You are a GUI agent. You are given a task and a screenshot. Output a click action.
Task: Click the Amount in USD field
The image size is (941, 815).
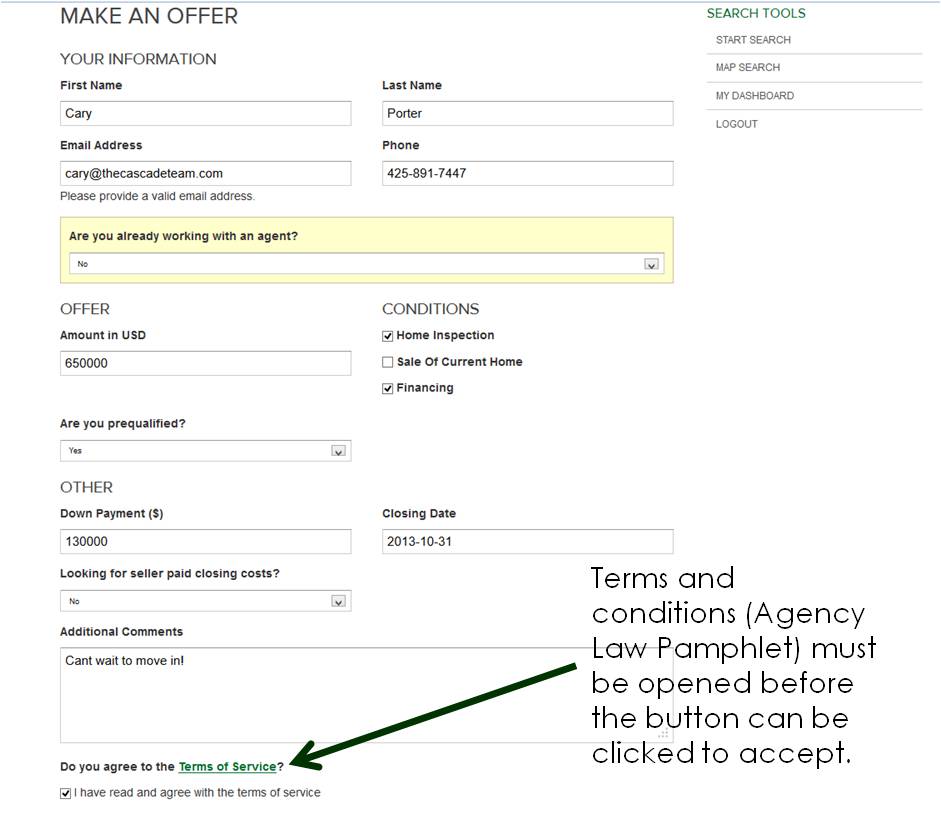(205, 364)
